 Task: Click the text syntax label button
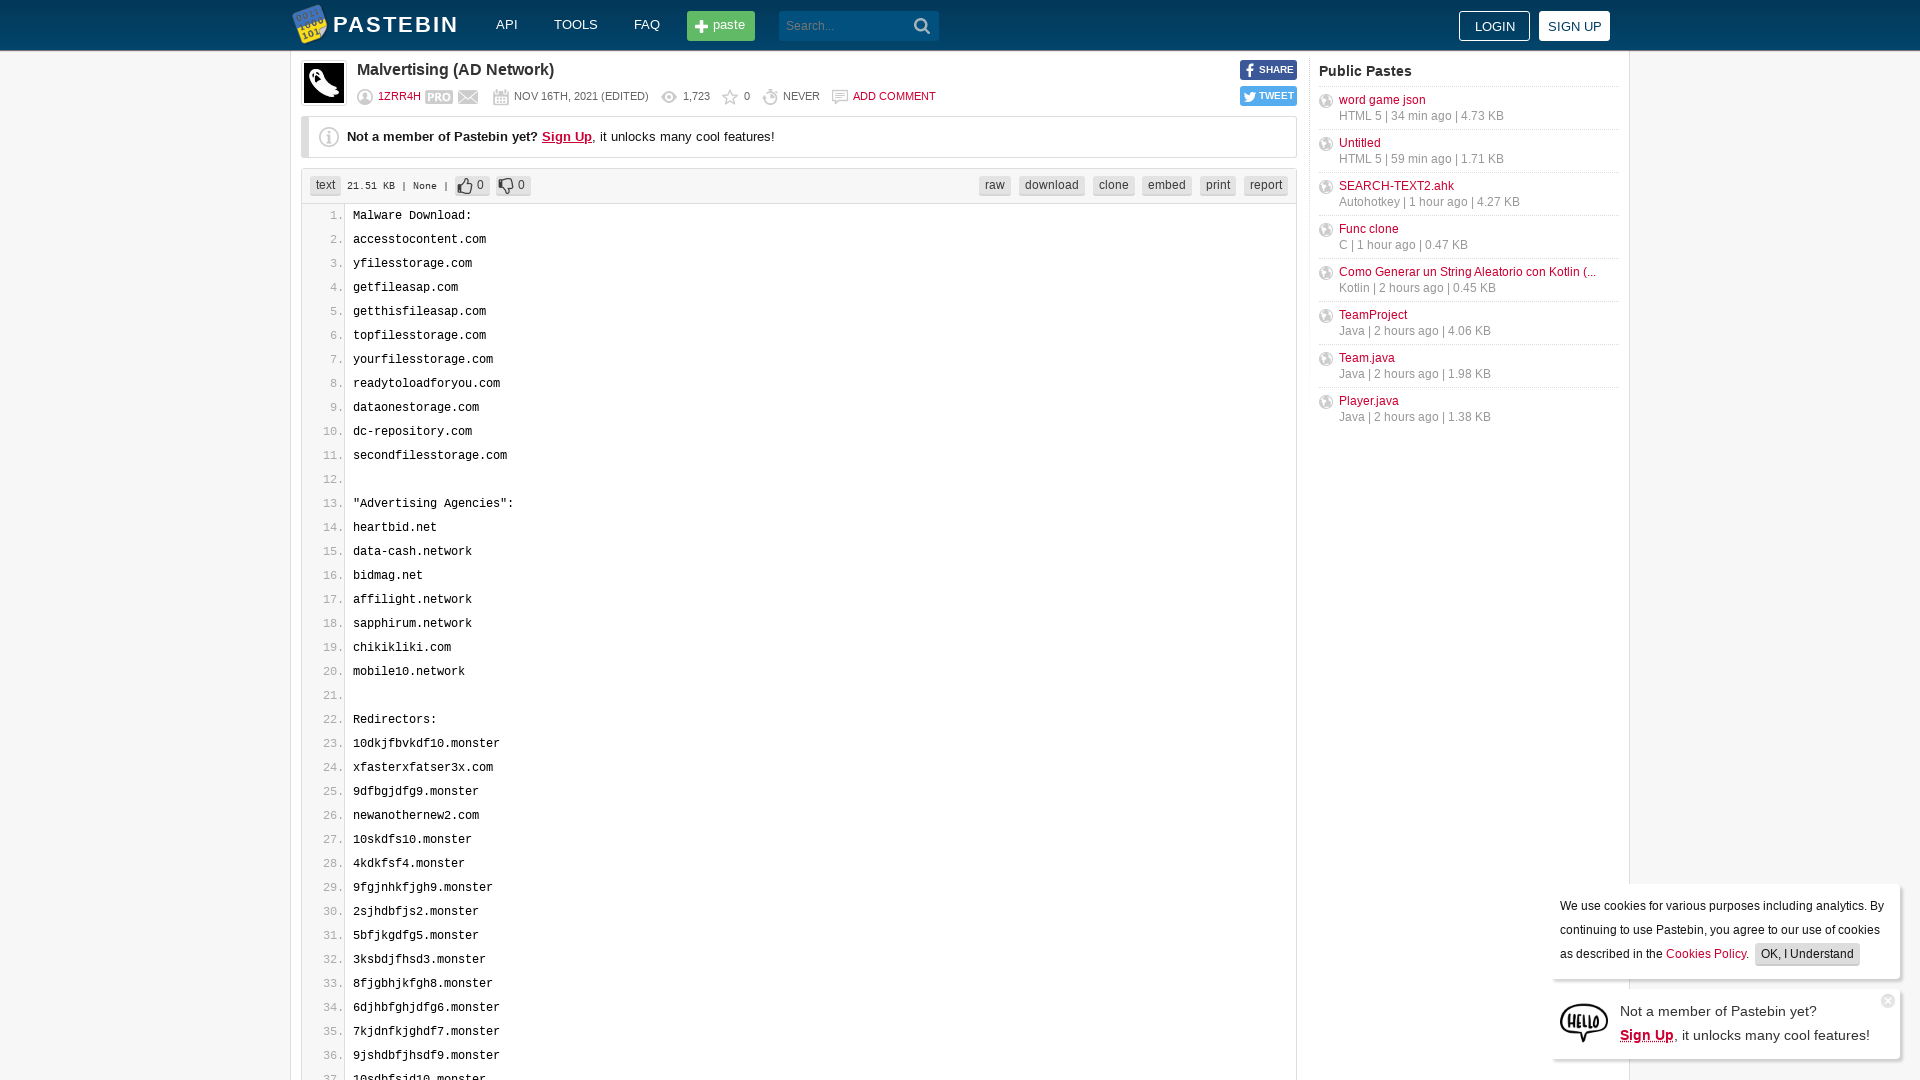tap(326, 186)
